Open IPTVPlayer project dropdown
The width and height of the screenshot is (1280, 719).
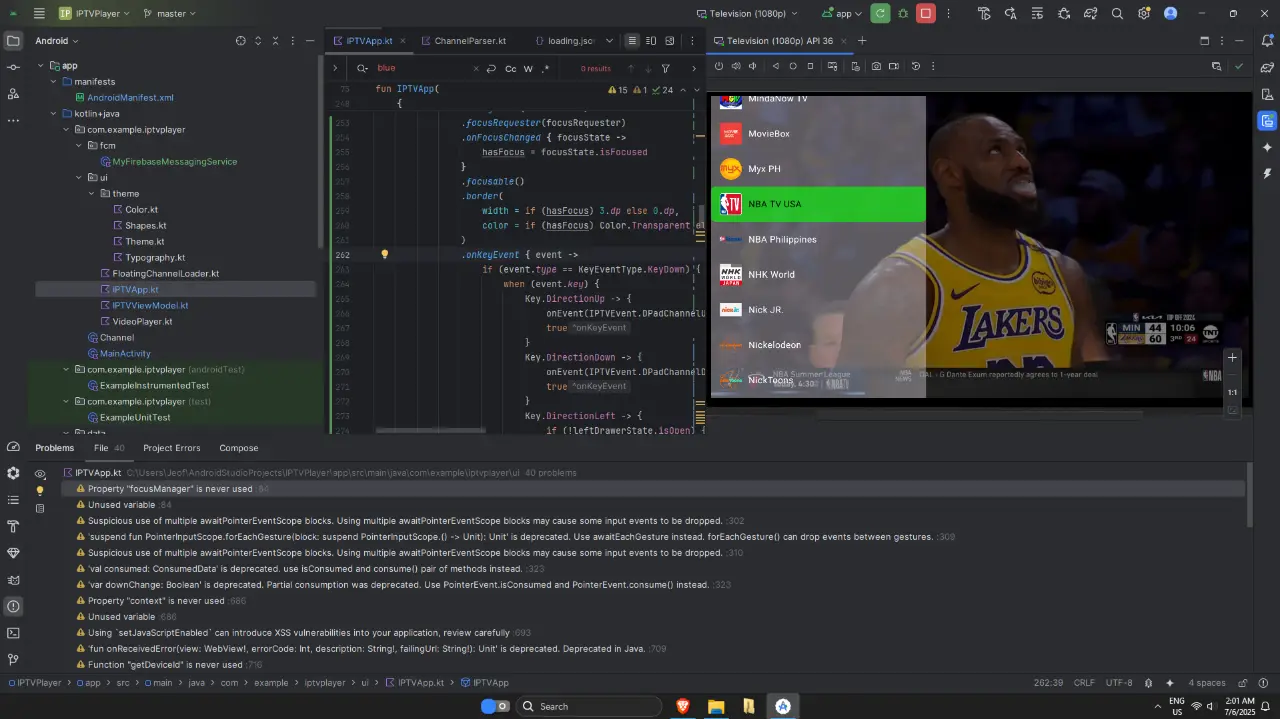pos(94,13)
